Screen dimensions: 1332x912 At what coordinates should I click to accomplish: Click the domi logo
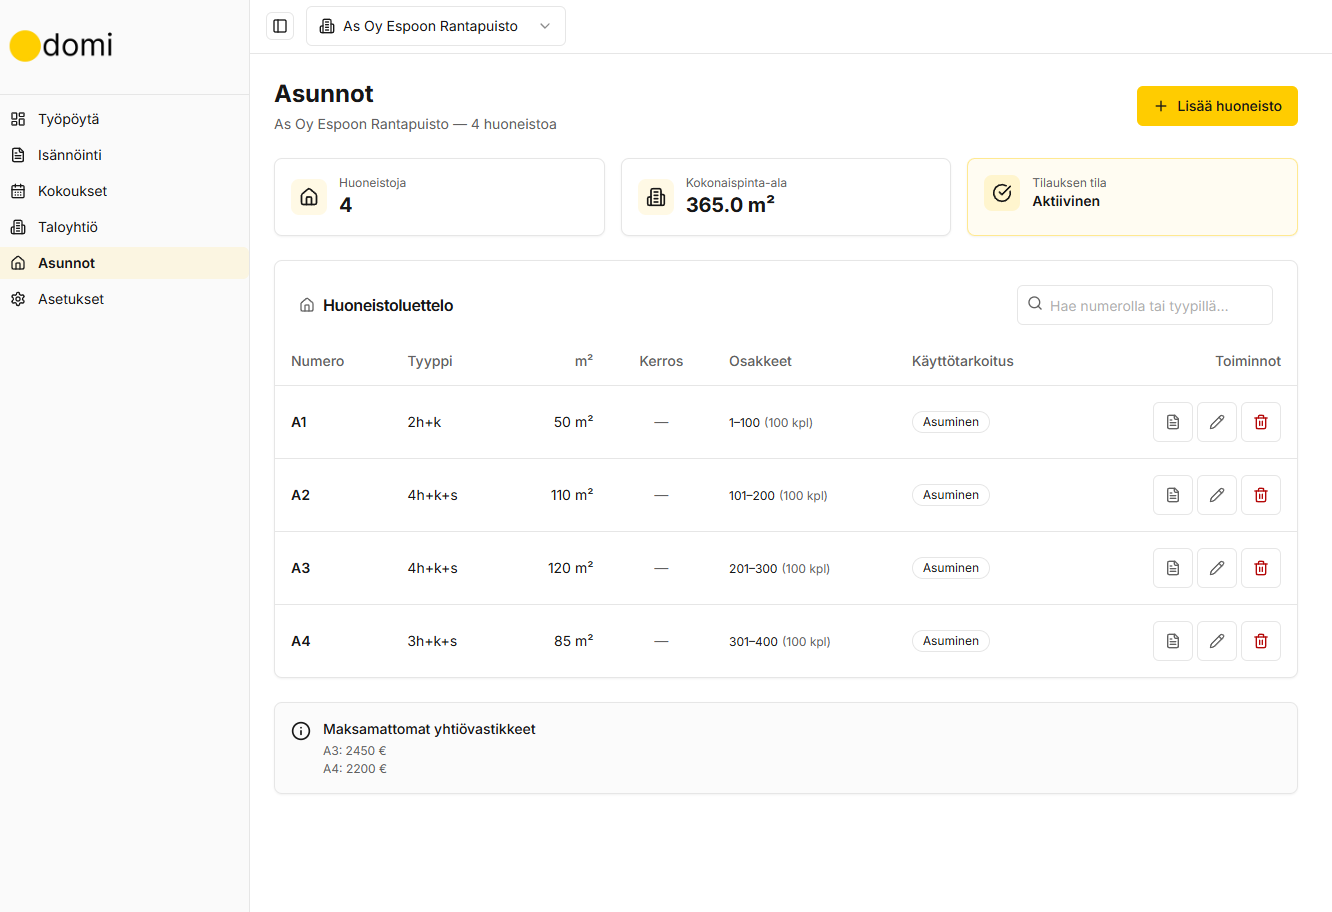point(62,45)
